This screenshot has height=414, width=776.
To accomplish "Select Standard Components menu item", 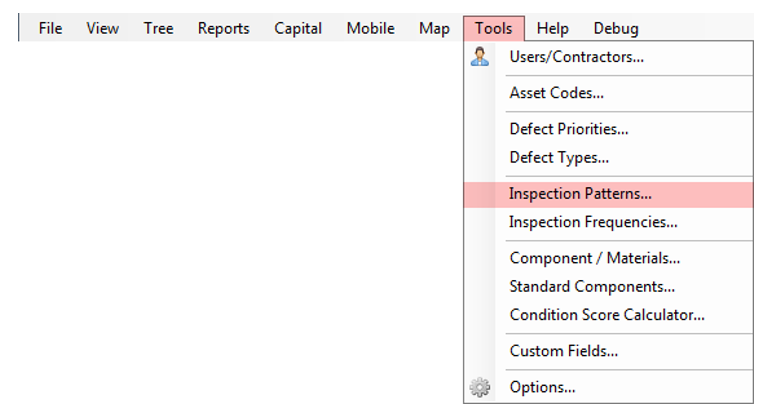I will [x=592, y=286].
